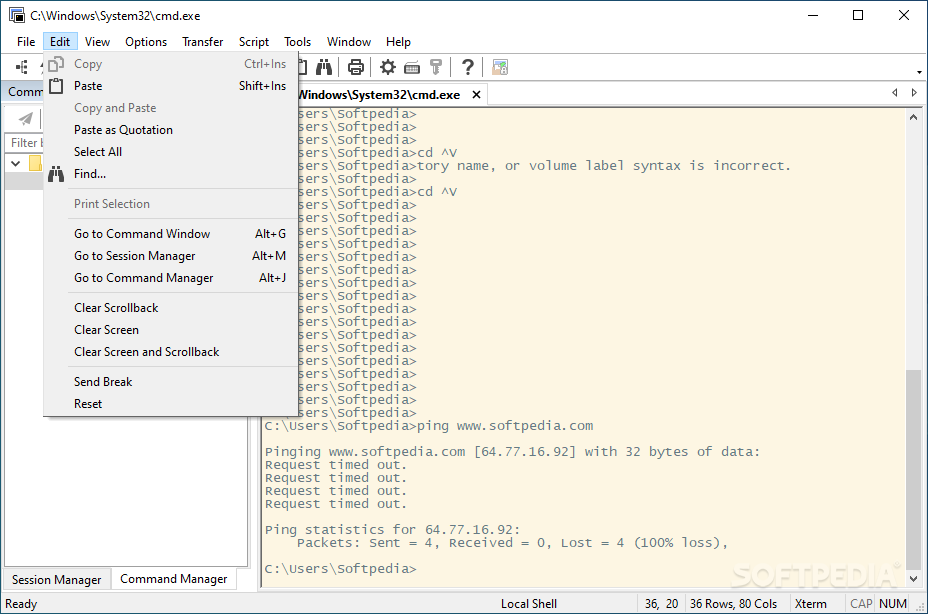Screen dimensions: 928x614
Task: Choose Clear Scrollback
Action: 170,307
